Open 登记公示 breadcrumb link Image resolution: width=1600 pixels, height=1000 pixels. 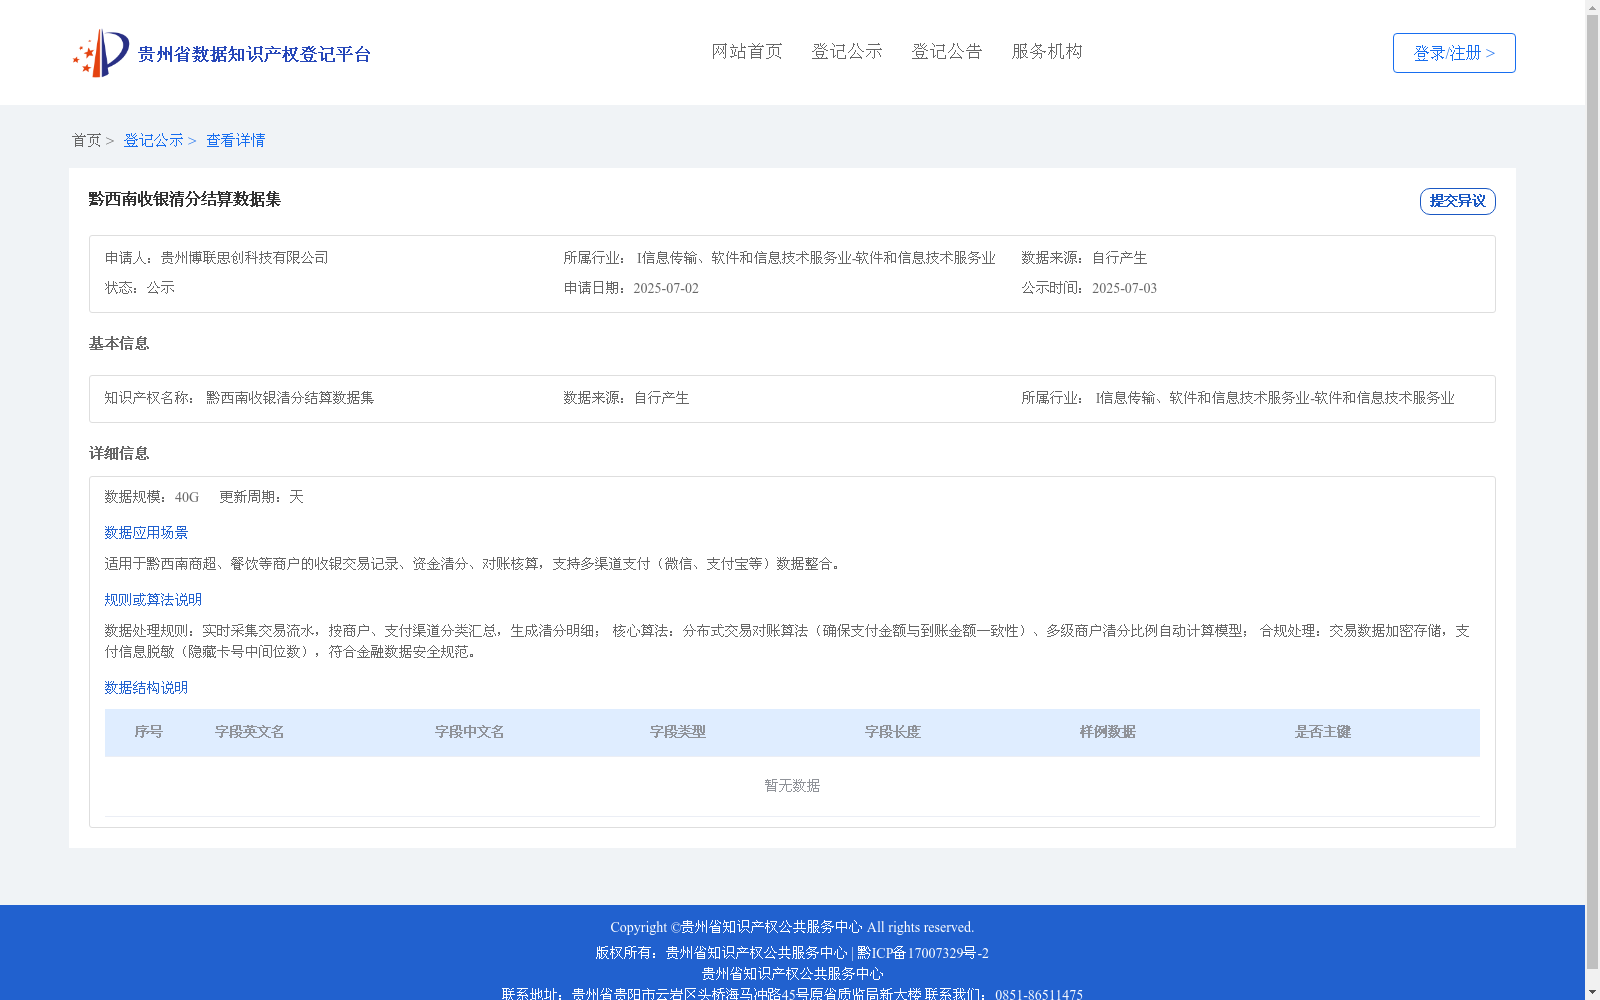[153, 140]
